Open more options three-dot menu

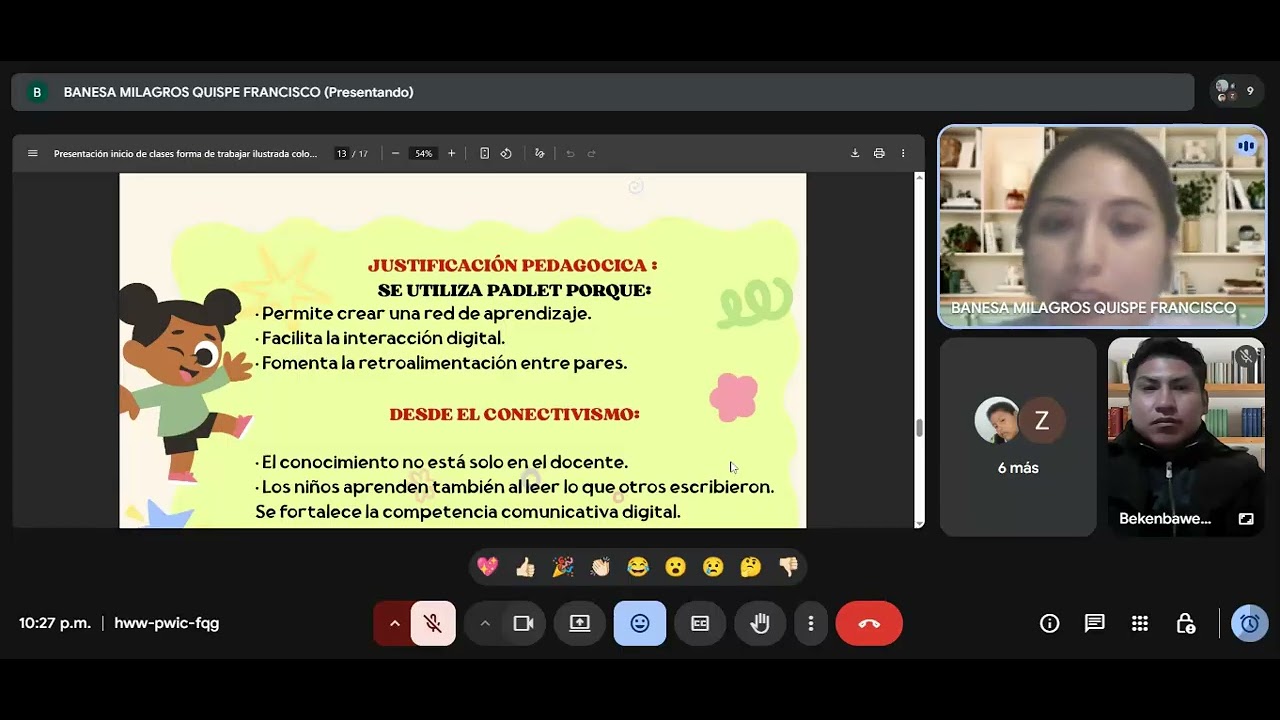coord(810,623)
